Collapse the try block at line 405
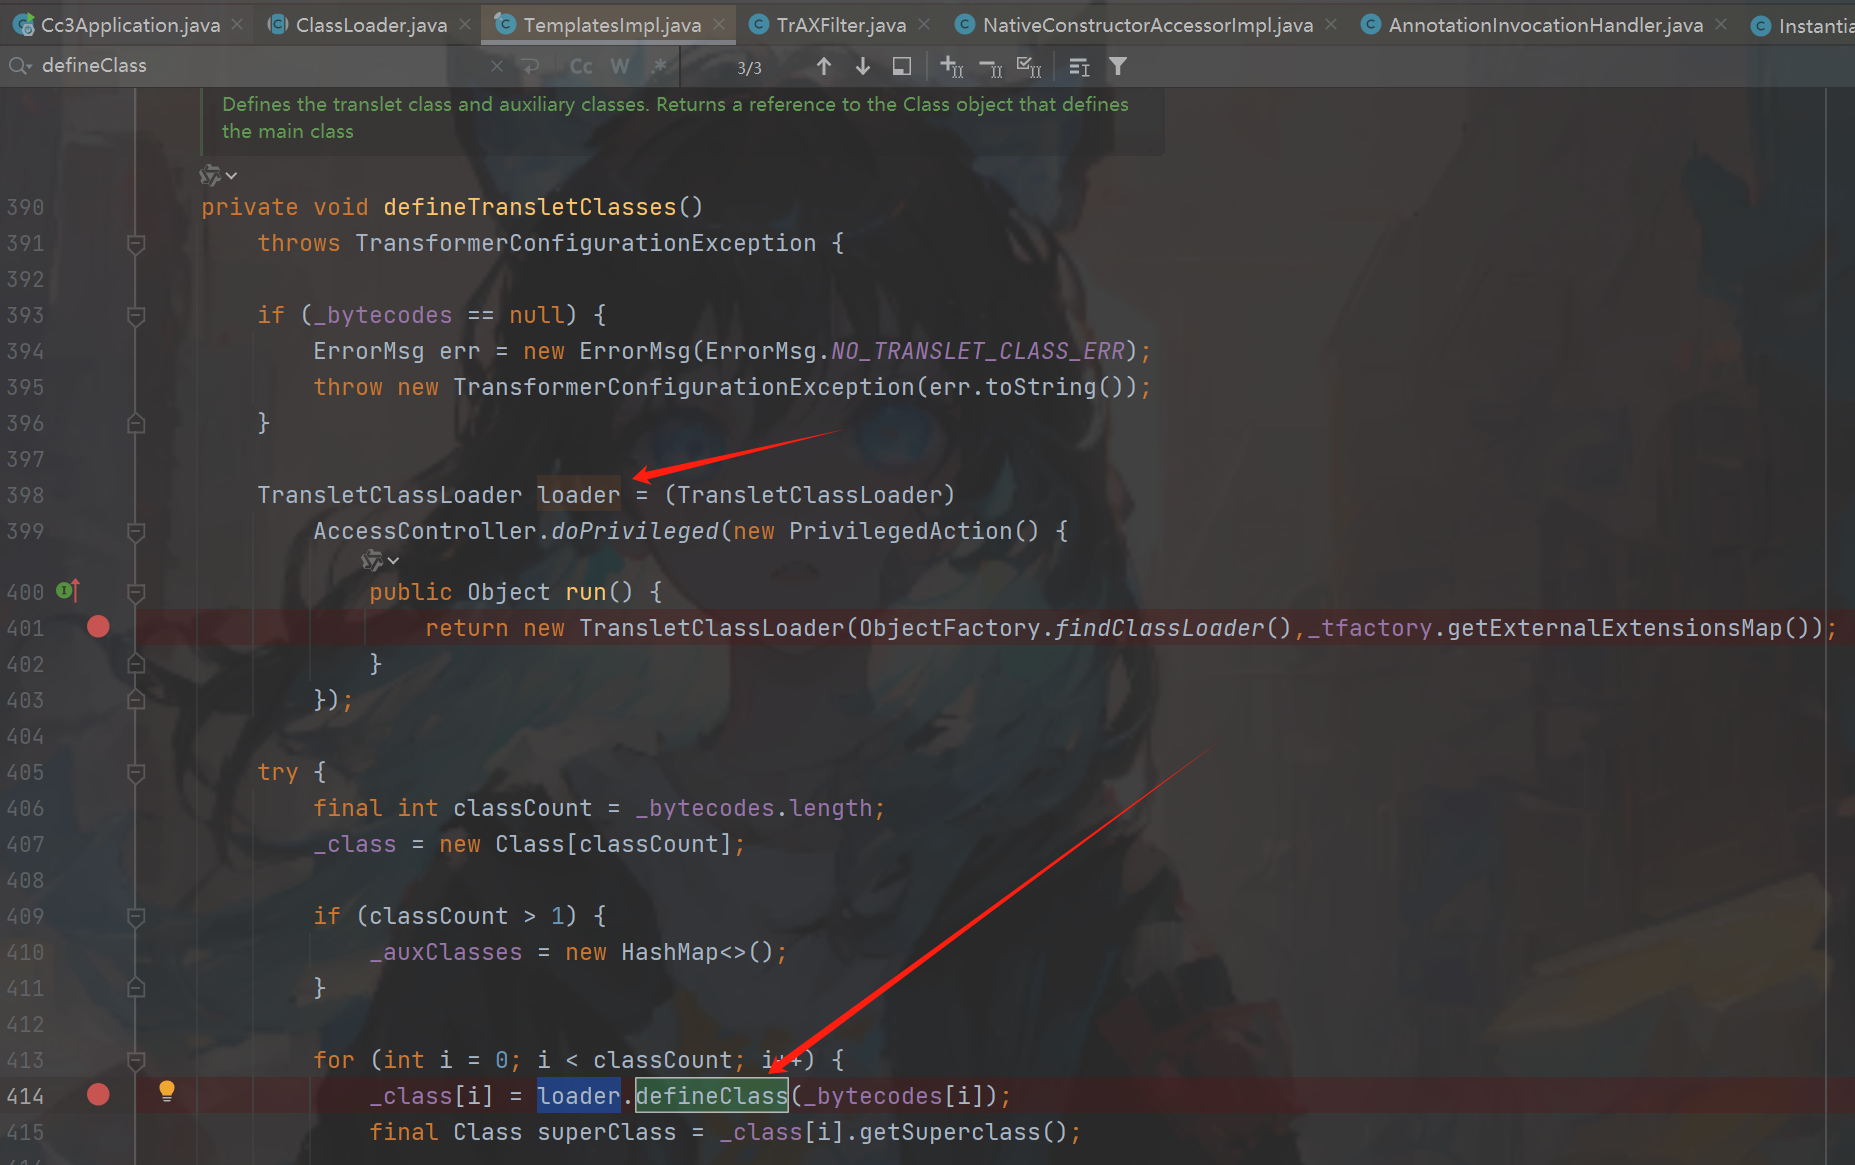The image size is (1855, 1165). tap(136, 772)
